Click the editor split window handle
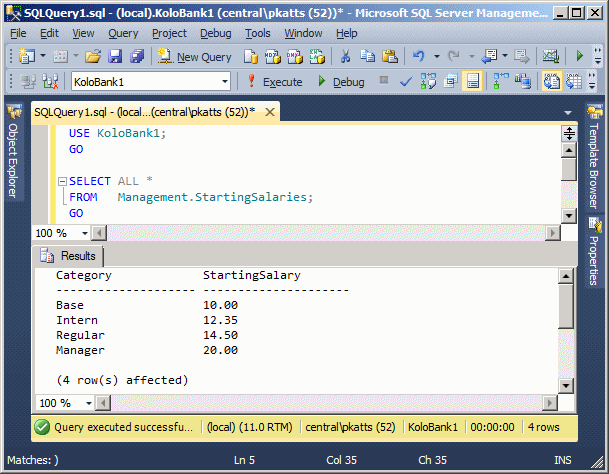Image resolution: width=609 pixels, height=474 pixels. (569, 133)
